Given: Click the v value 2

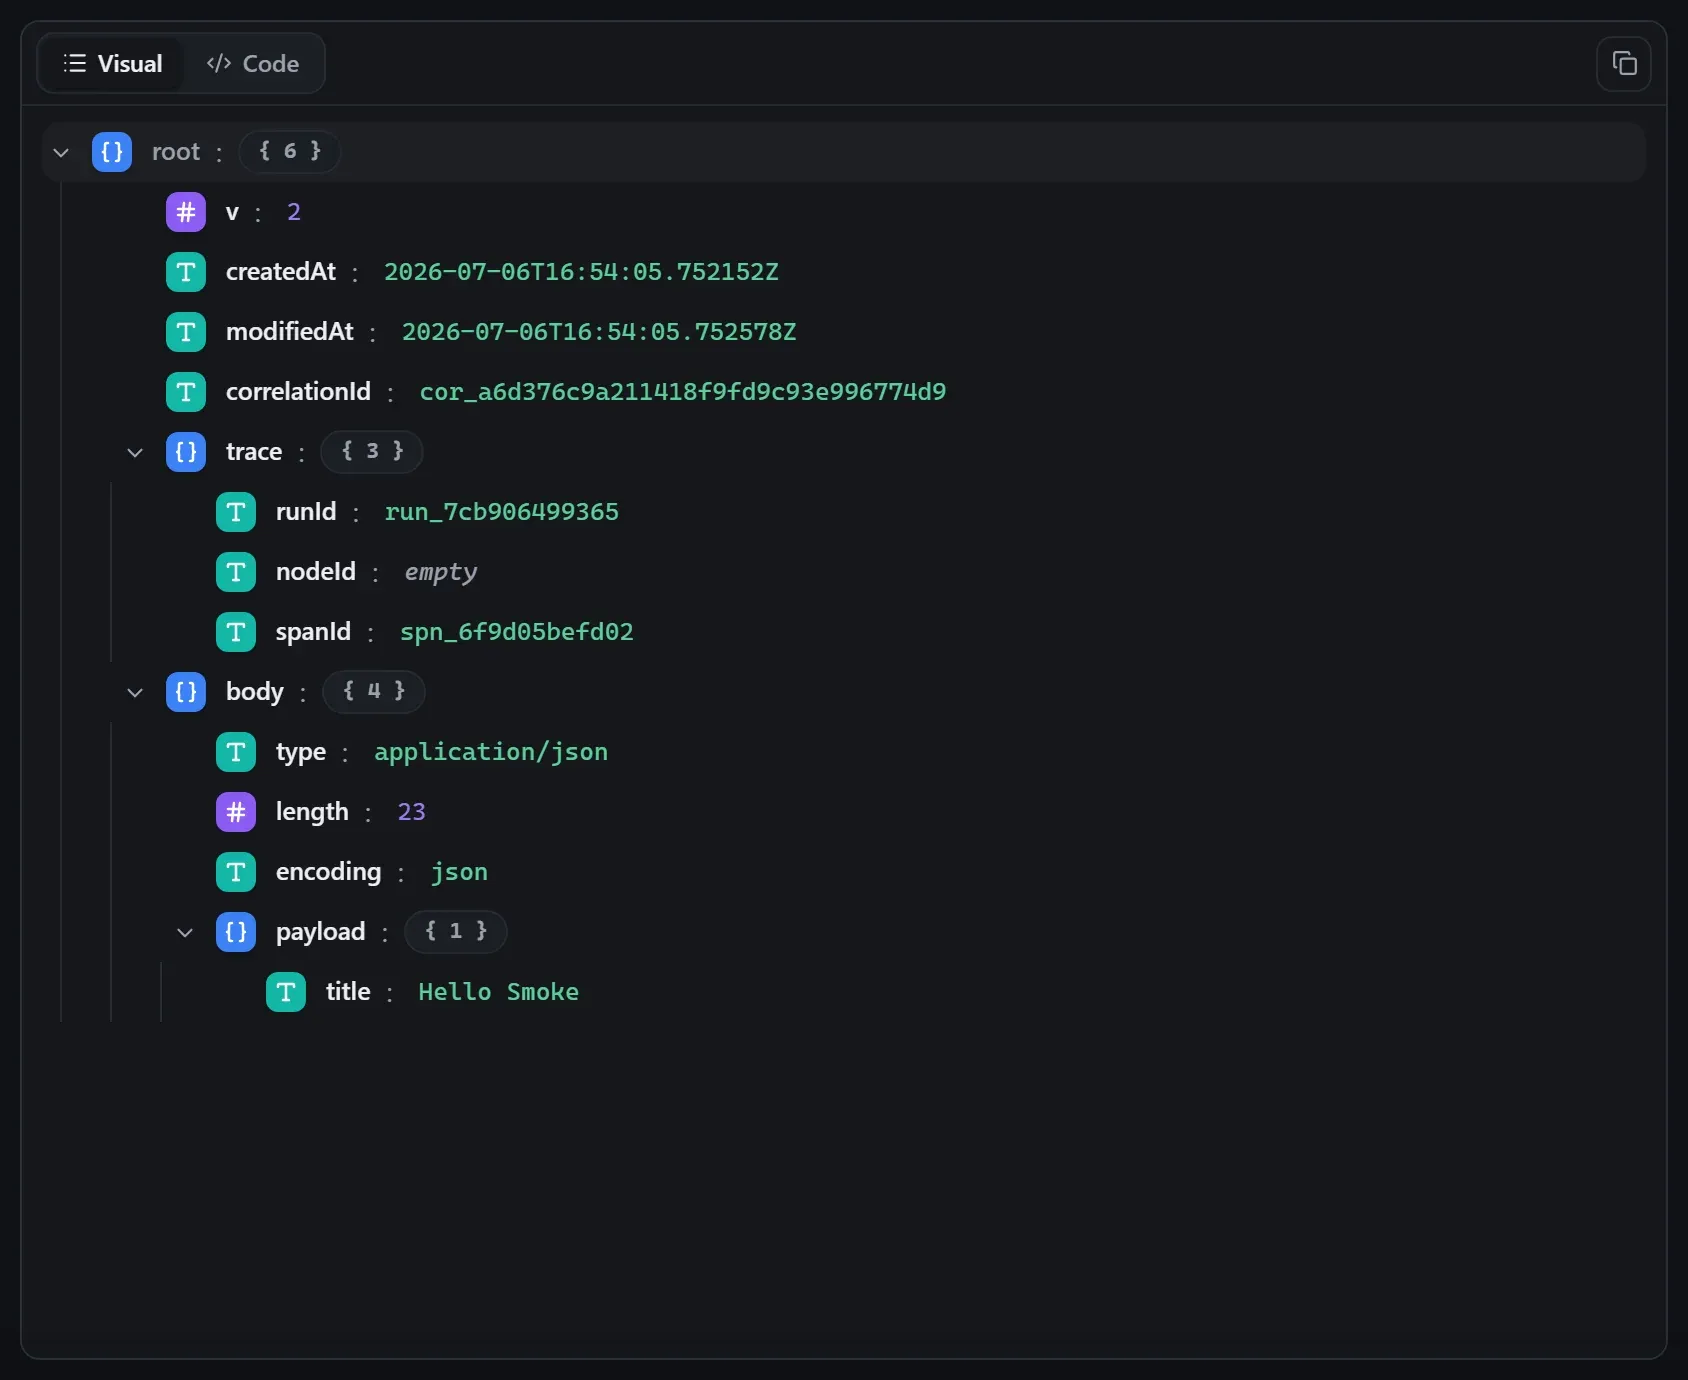Looking at the screenshot, I should pos(294,212).
